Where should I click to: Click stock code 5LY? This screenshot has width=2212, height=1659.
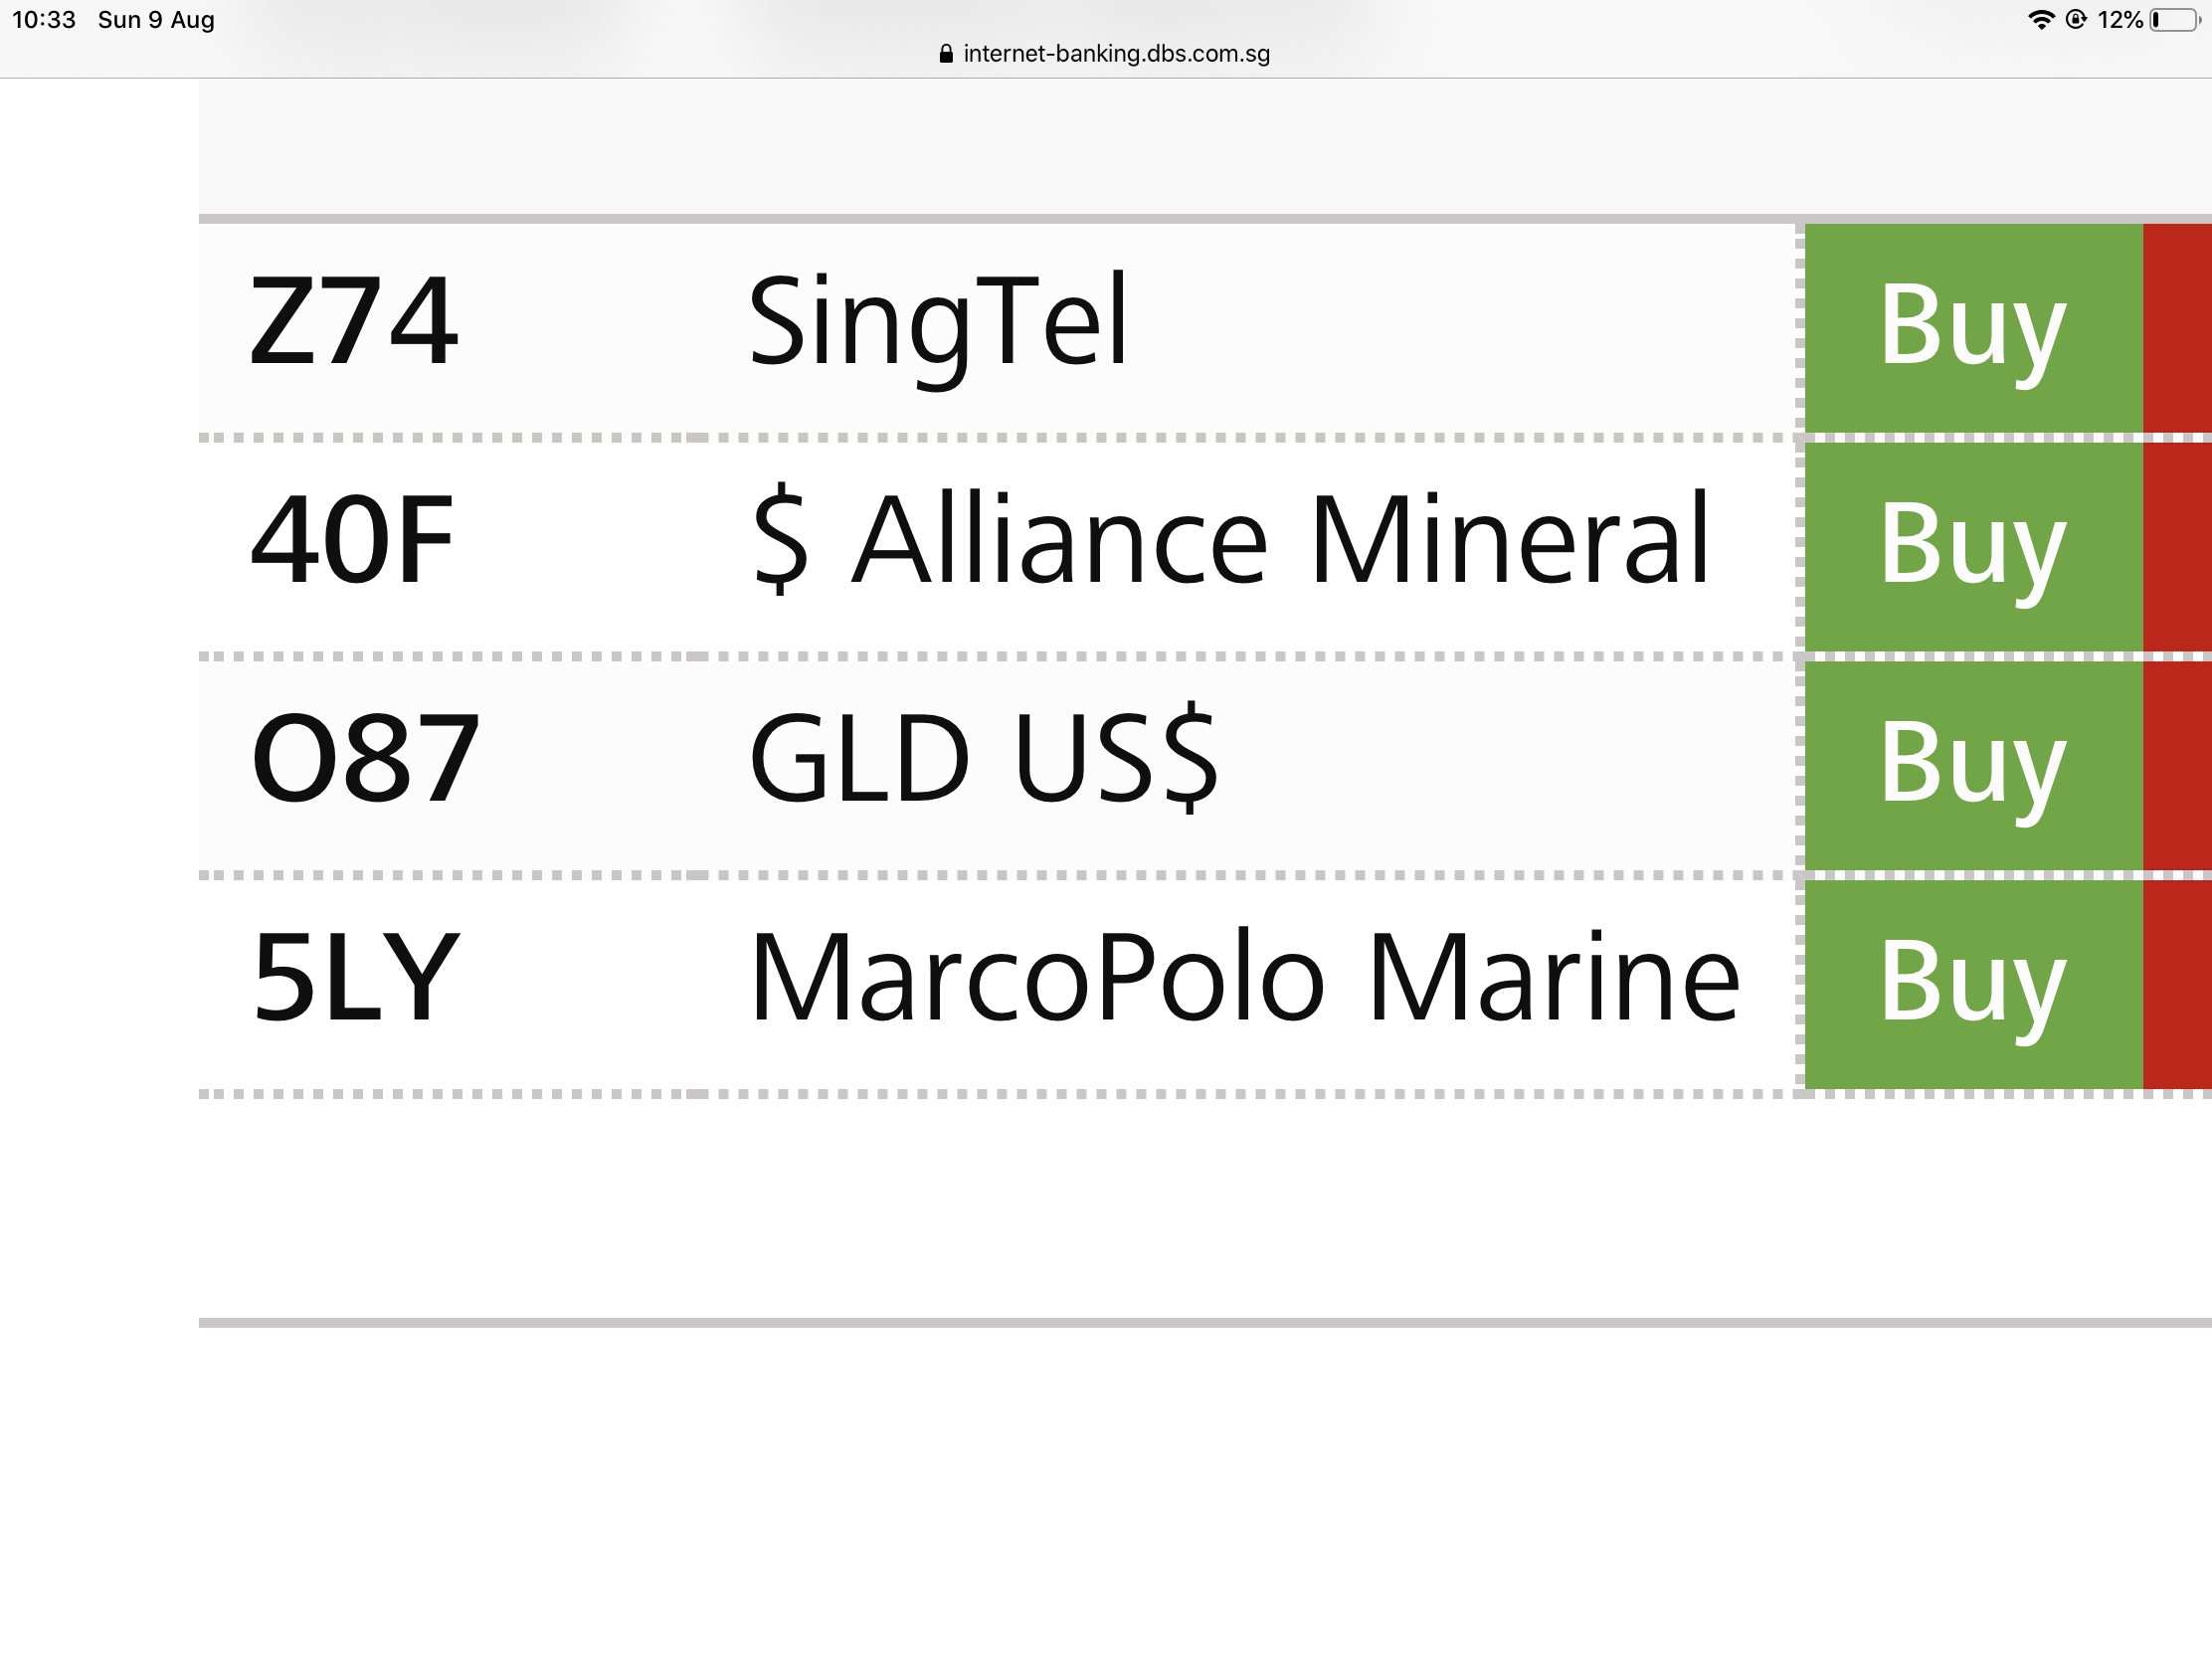pos(356,979)
